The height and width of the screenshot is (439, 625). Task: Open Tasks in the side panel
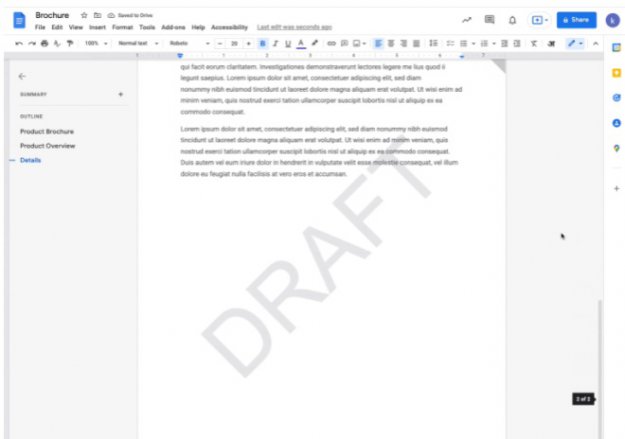pyautogui.click(x=616, y=98)
